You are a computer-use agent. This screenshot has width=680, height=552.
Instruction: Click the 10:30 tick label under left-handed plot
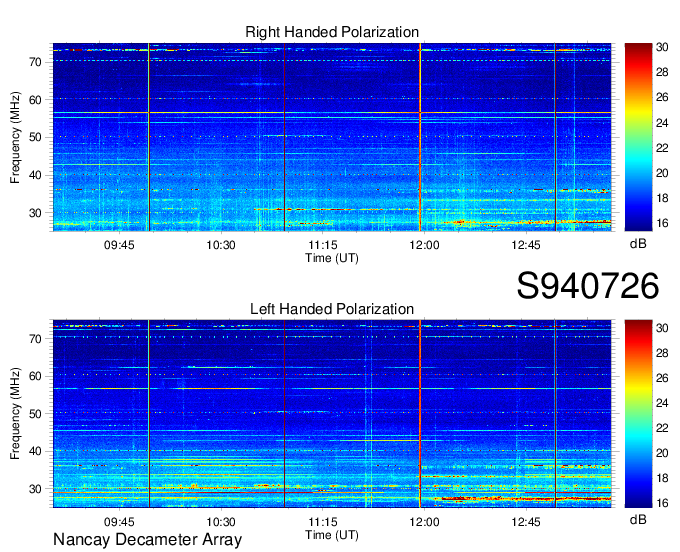(x=221, y=522)
